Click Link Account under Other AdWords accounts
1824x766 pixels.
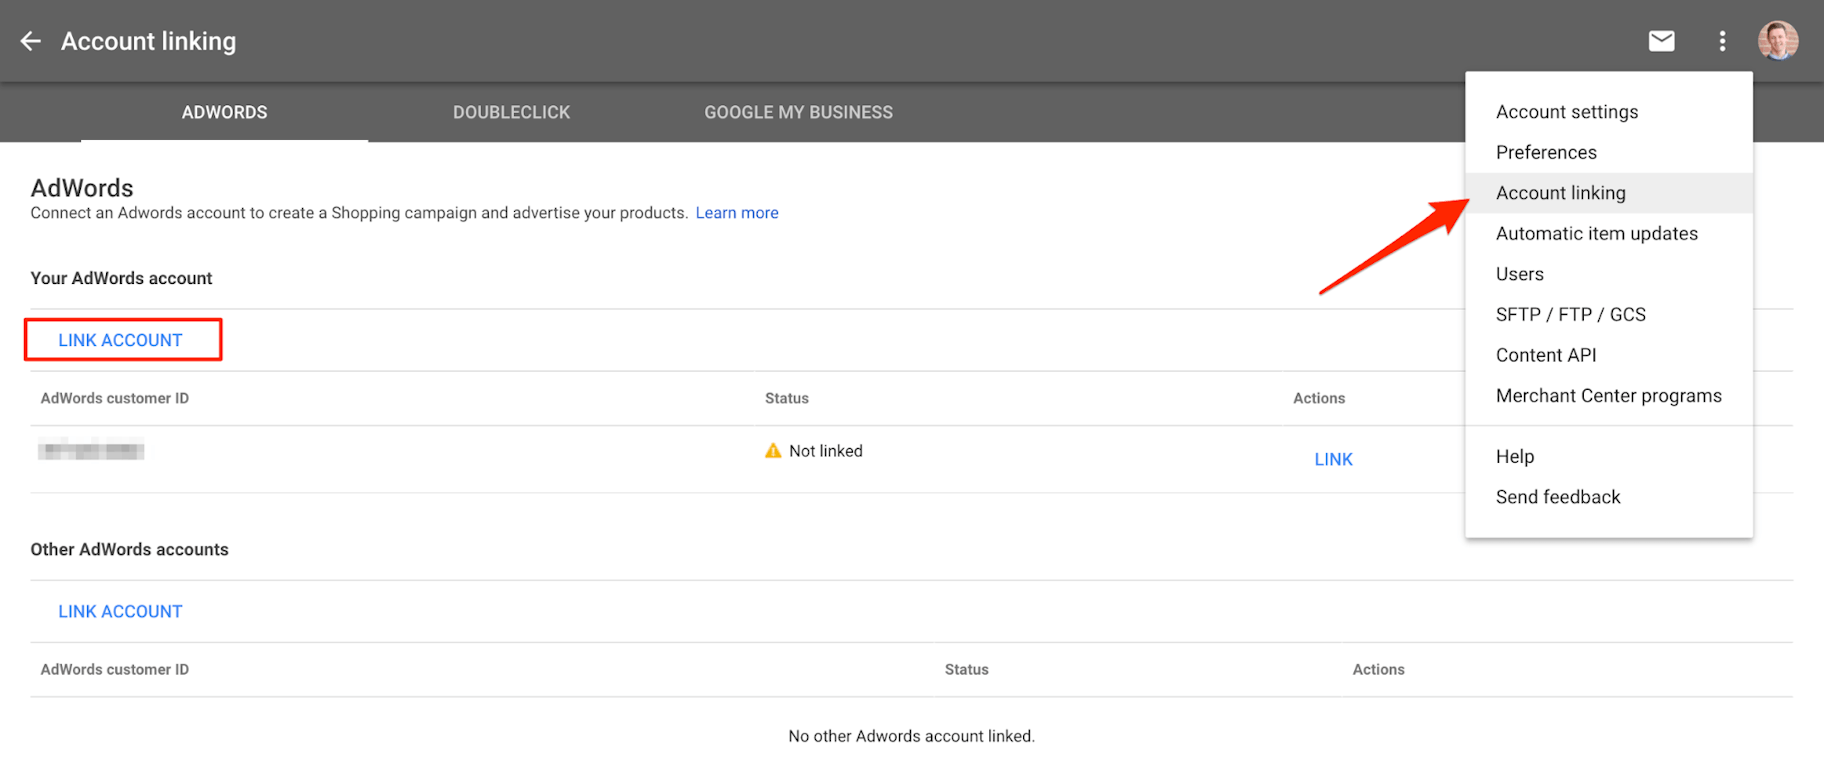tap(121, 611)
